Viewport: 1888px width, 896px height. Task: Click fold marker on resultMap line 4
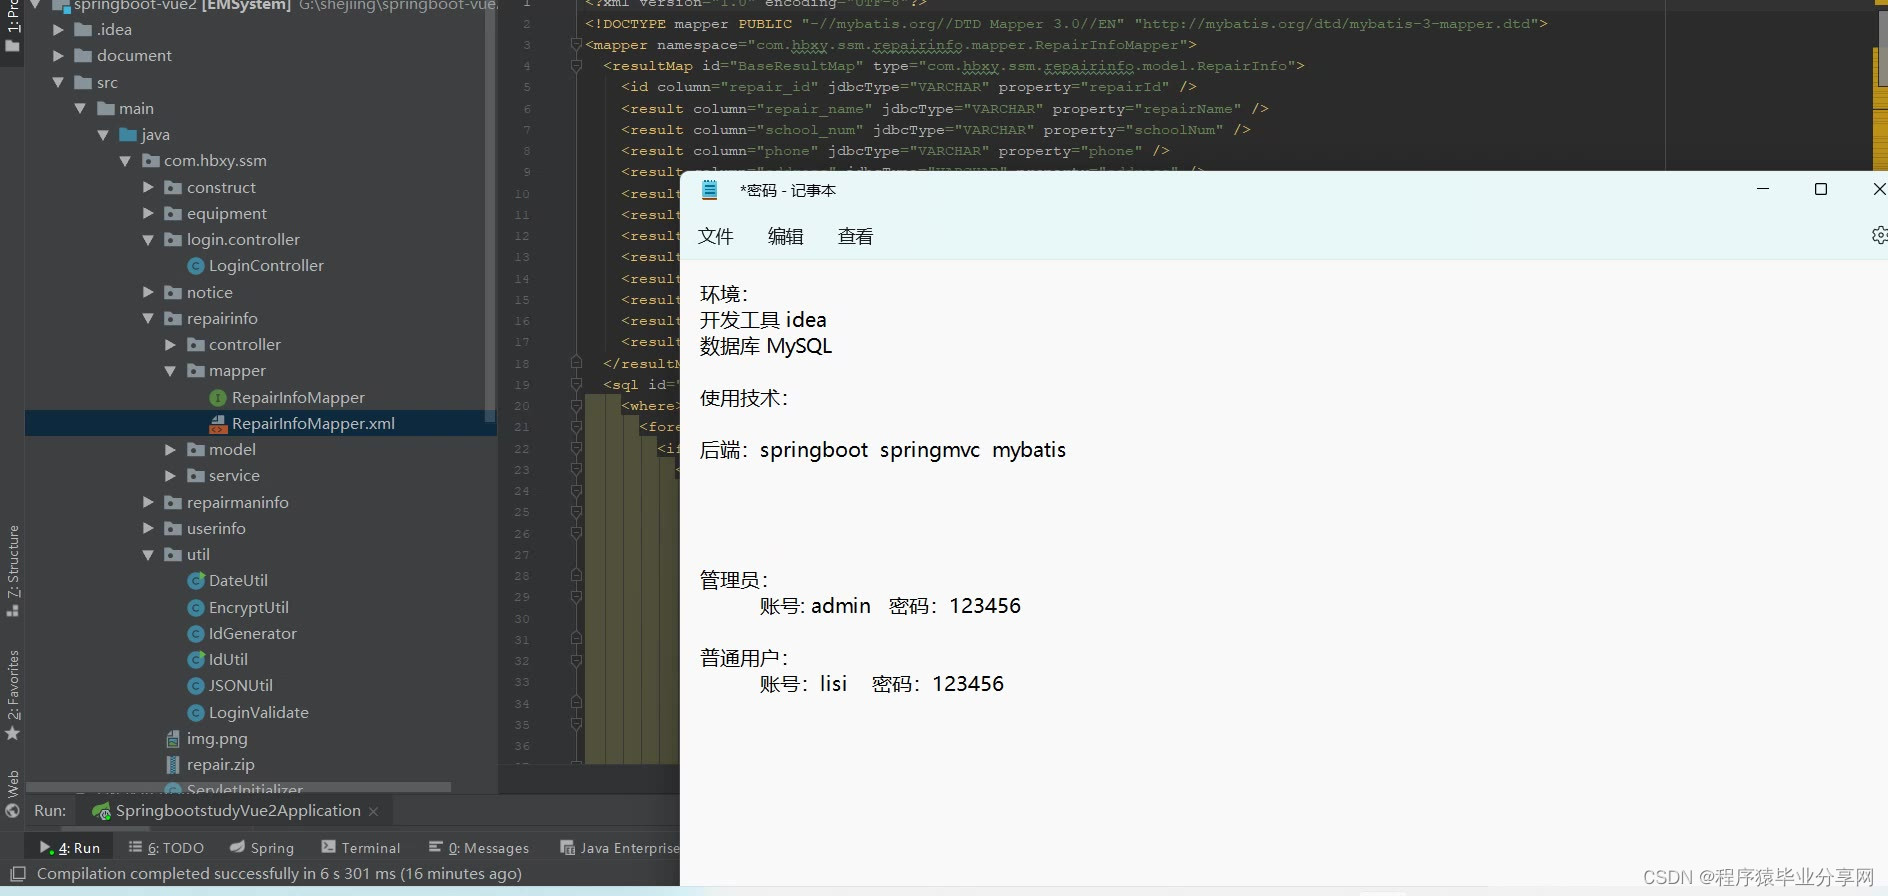point(576,66)
